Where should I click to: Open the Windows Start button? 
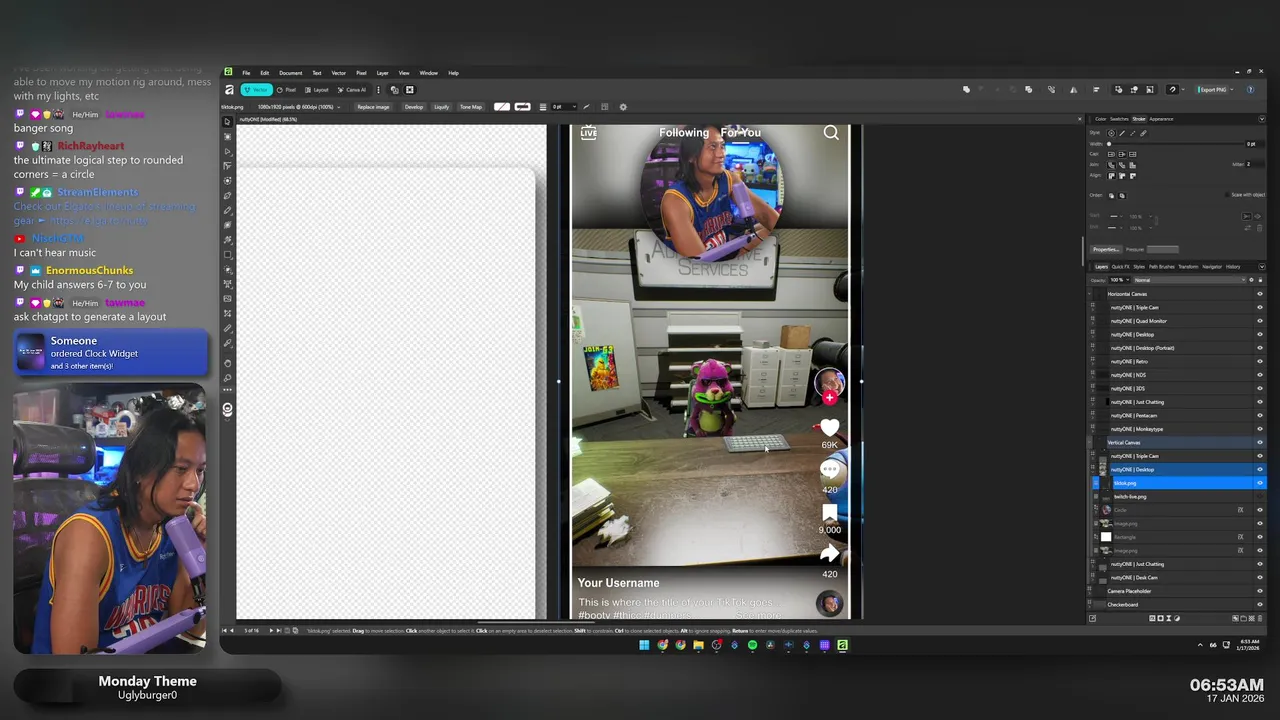(x=645, y=645)
